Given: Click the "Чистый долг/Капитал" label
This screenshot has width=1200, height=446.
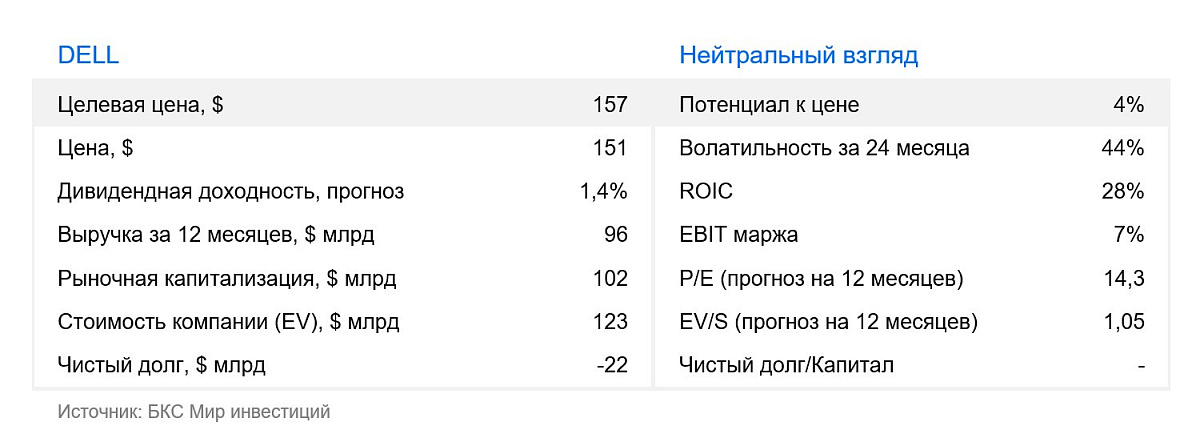Looking at the screenshot, I should [x=786, y=365].
